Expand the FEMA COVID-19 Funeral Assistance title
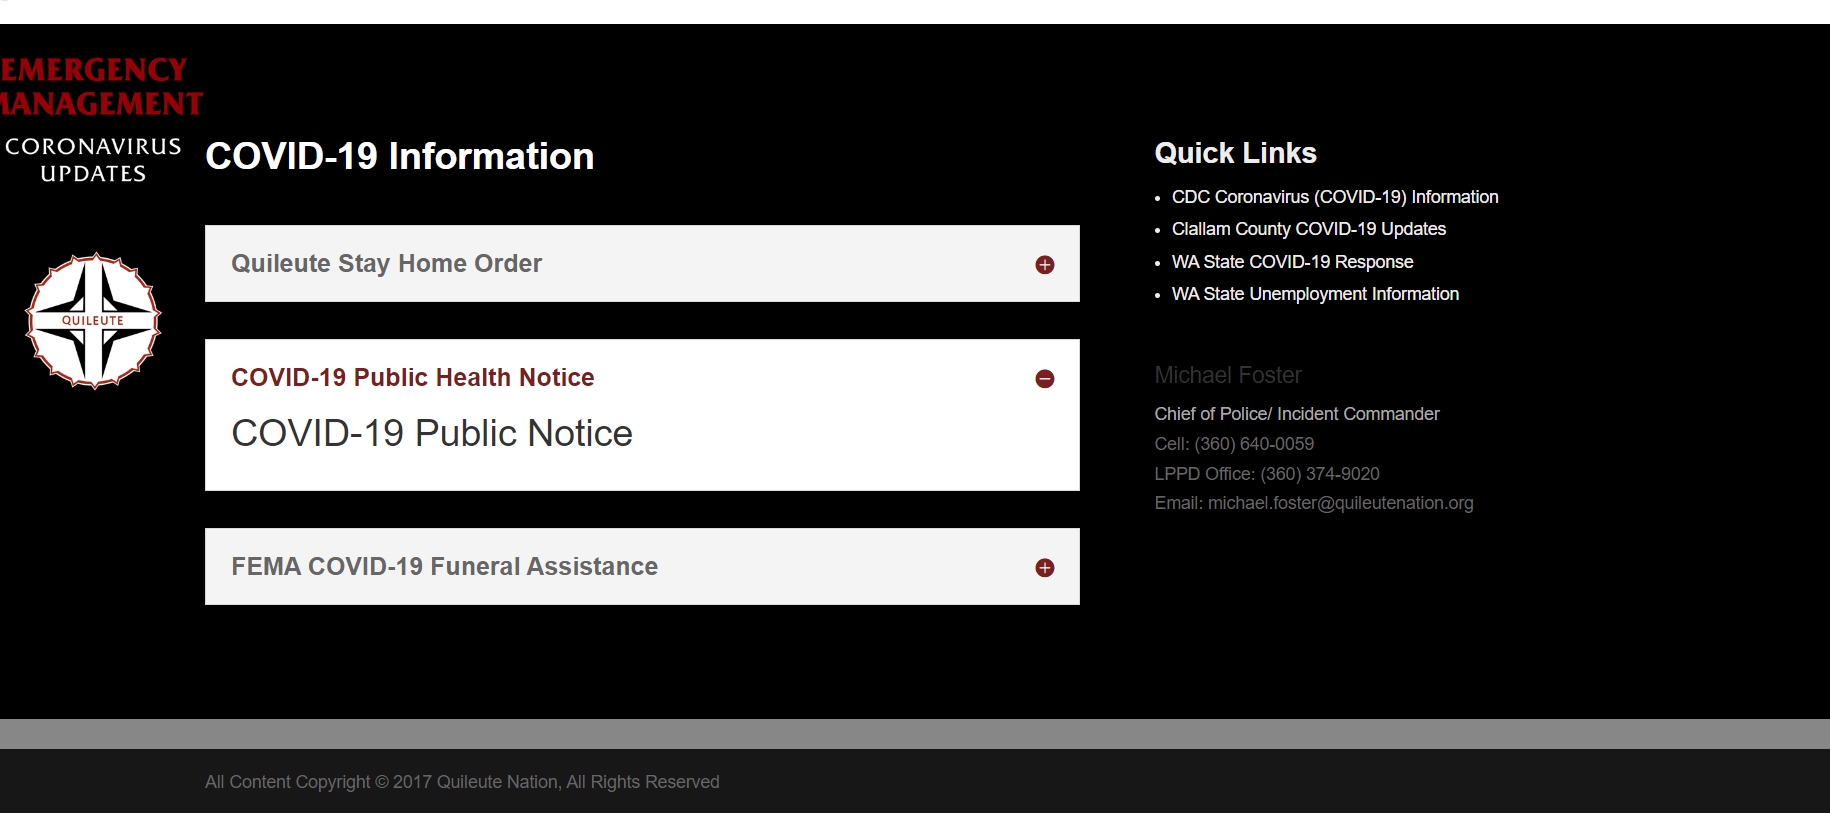Viewport: 1830px width, 813px height. tap(444, 567)
